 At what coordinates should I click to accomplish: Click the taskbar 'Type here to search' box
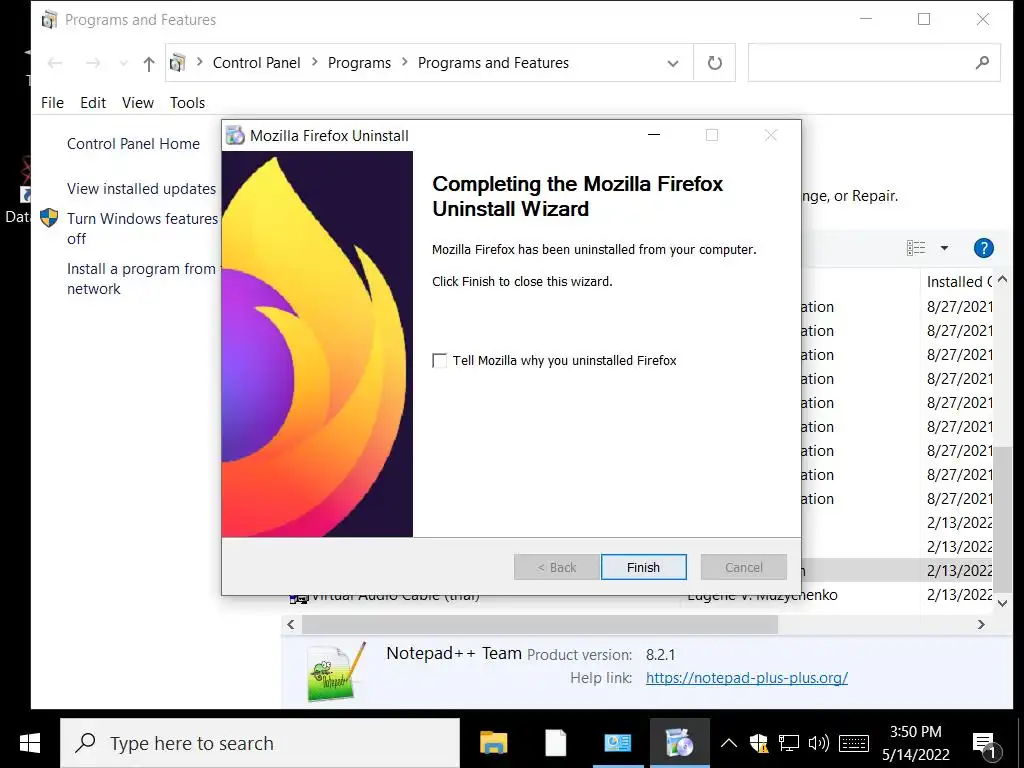click(260, 743)
